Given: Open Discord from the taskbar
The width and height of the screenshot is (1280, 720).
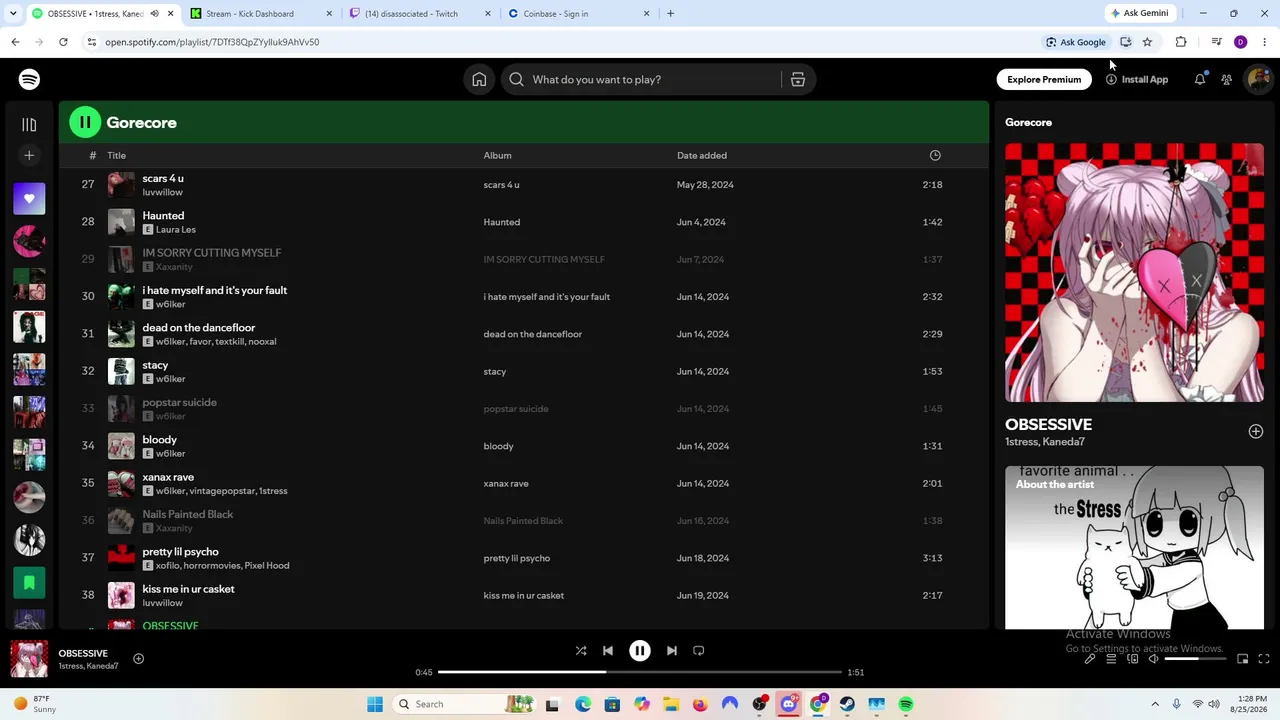Looking at the screenshot, I should (x=788, y=704).
